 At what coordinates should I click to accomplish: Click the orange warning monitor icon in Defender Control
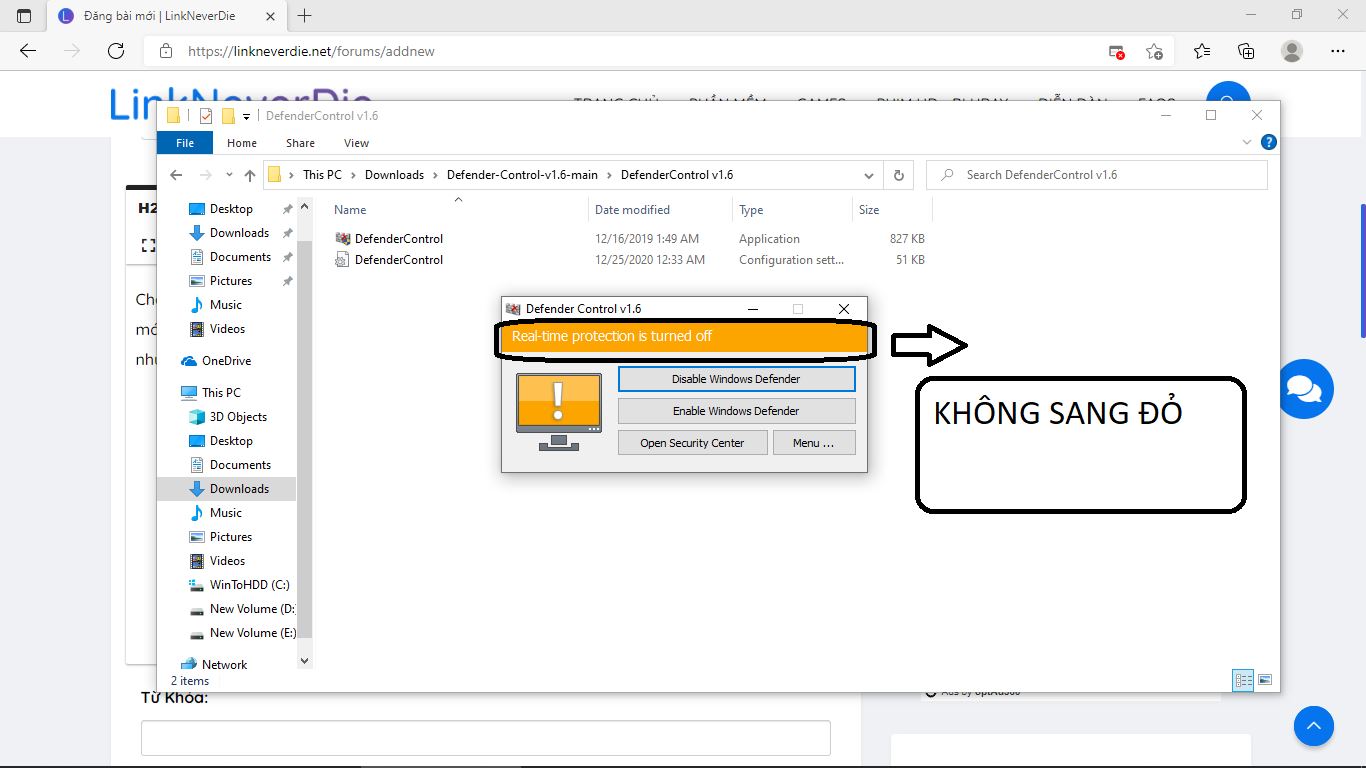(x=558, y=404)
